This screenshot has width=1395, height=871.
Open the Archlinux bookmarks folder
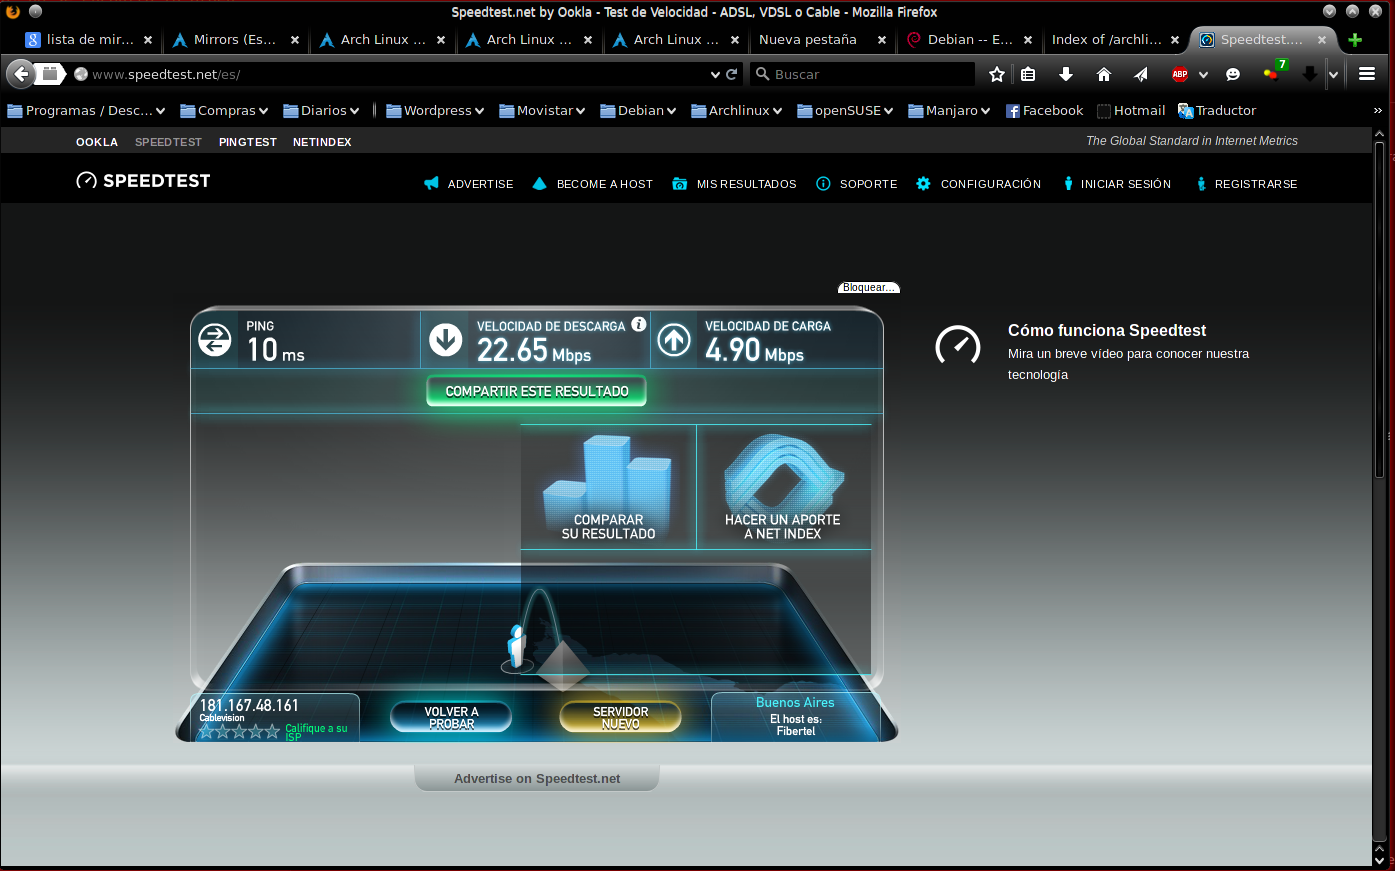737,111
